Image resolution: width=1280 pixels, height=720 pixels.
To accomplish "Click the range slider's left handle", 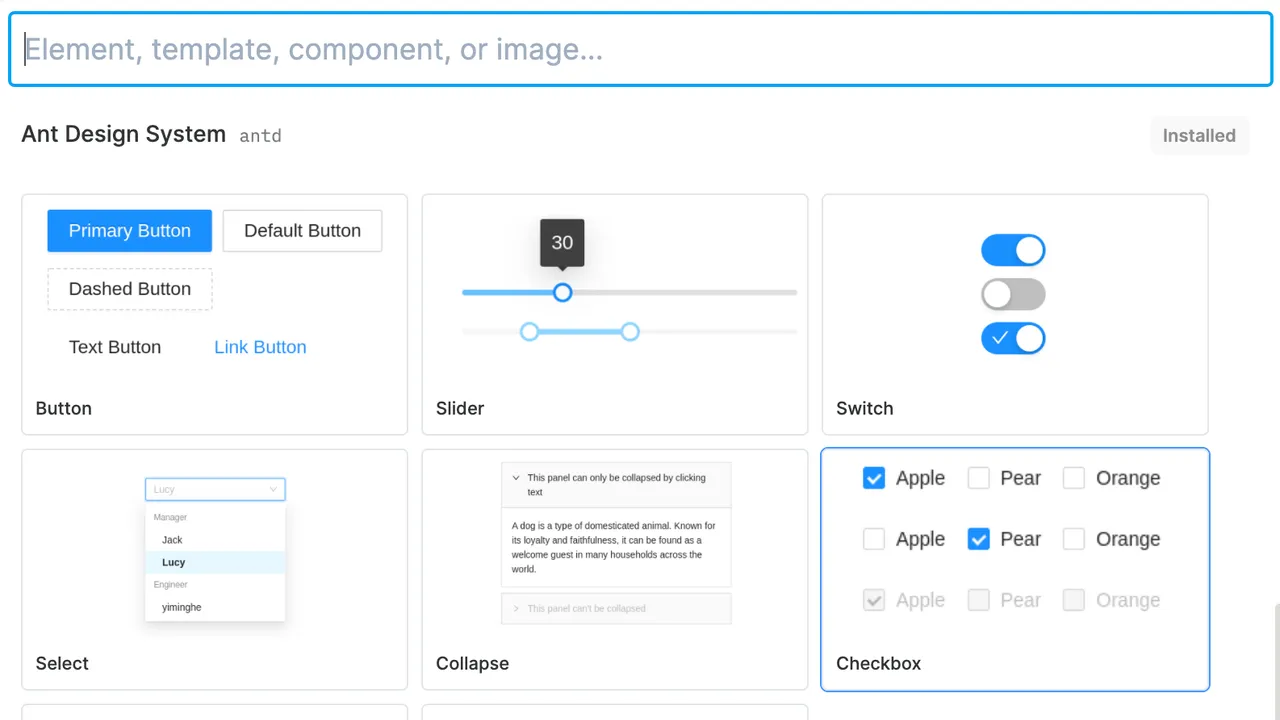I will pos(529,331).
